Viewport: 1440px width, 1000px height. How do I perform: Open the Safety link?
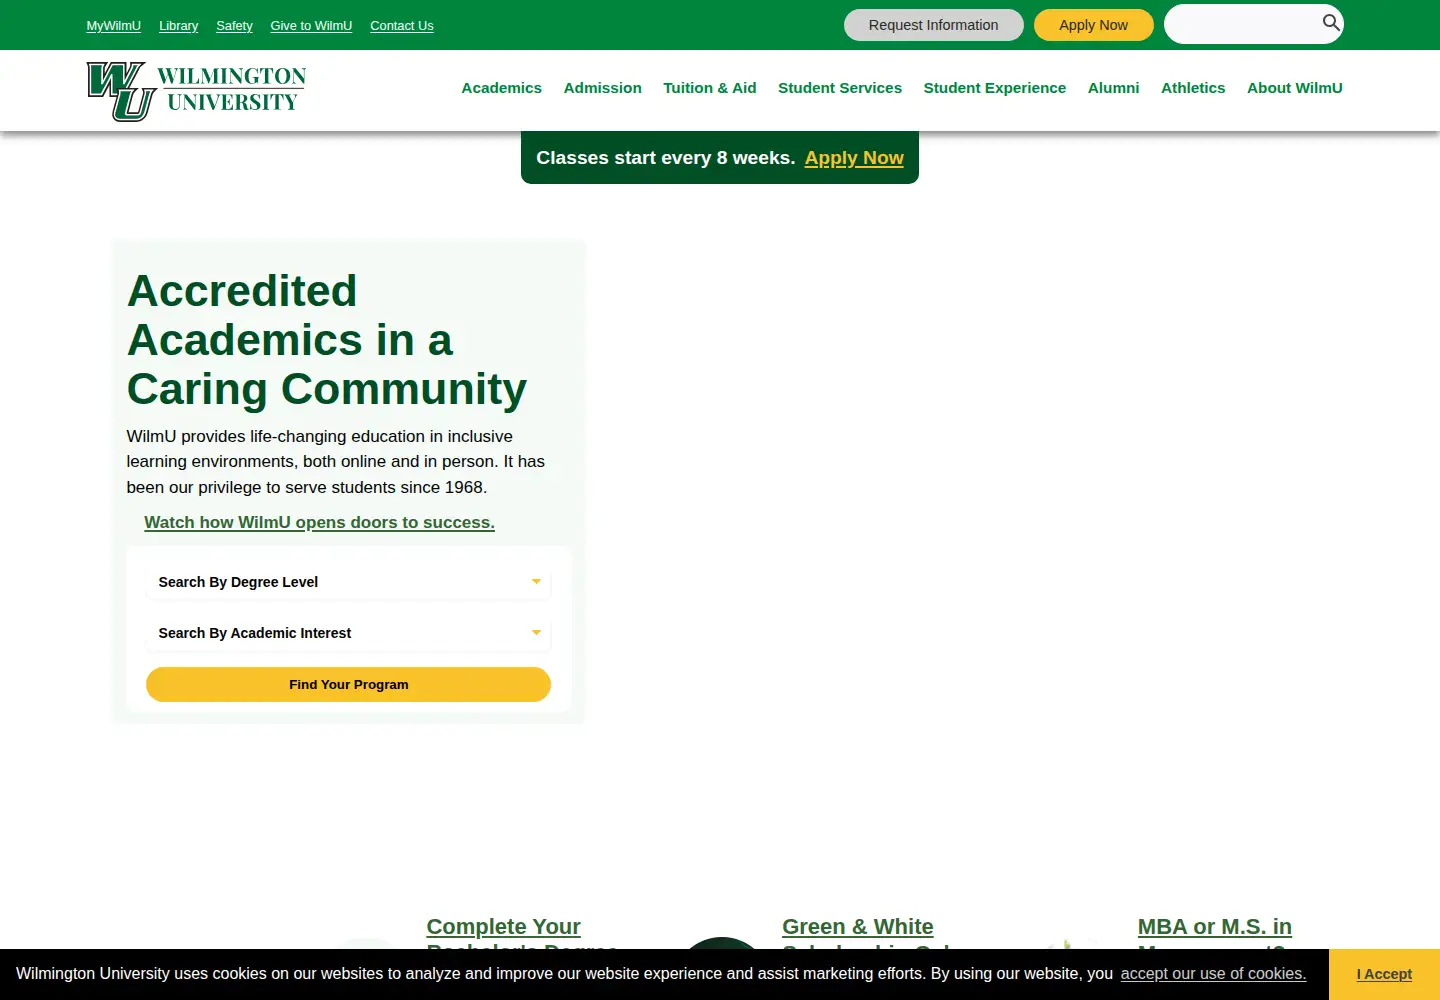coord(234,26)
